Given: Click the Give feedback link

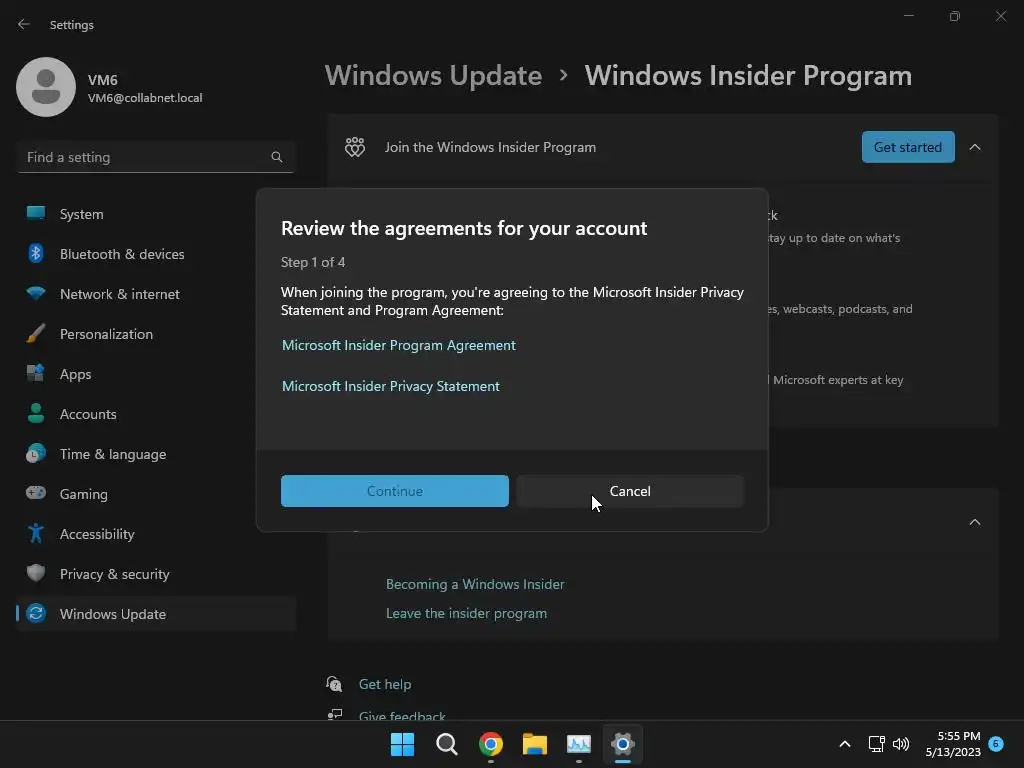Looking at the screenshot, I should (402, 716).
